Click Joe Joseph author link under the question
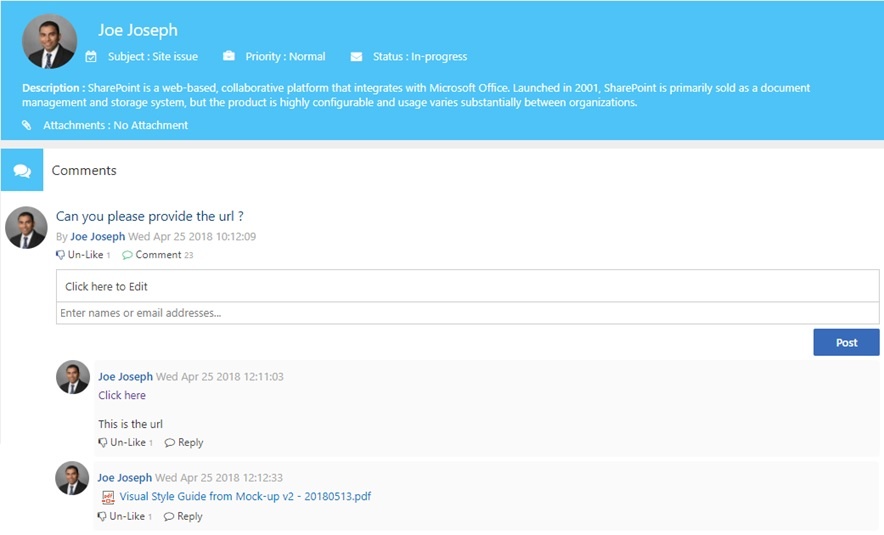 98,237
